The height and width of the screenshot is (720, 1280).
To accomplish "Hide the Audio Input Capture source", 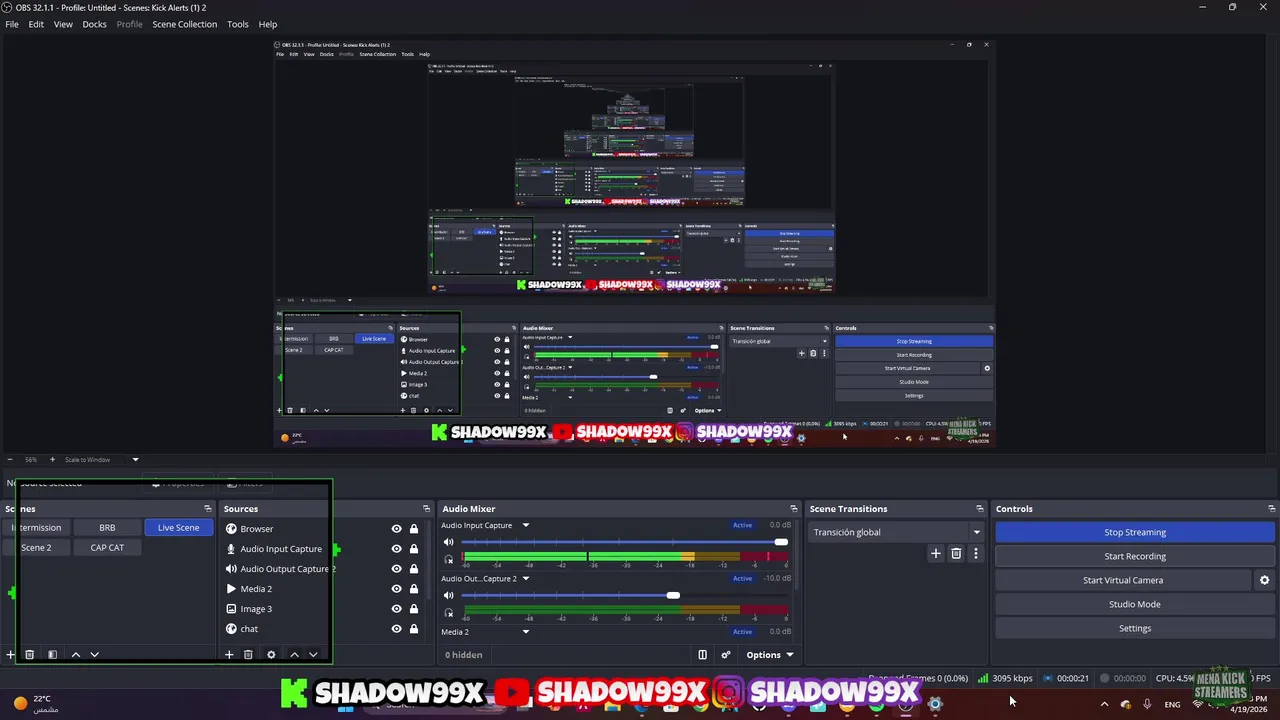I will [396, 549].
